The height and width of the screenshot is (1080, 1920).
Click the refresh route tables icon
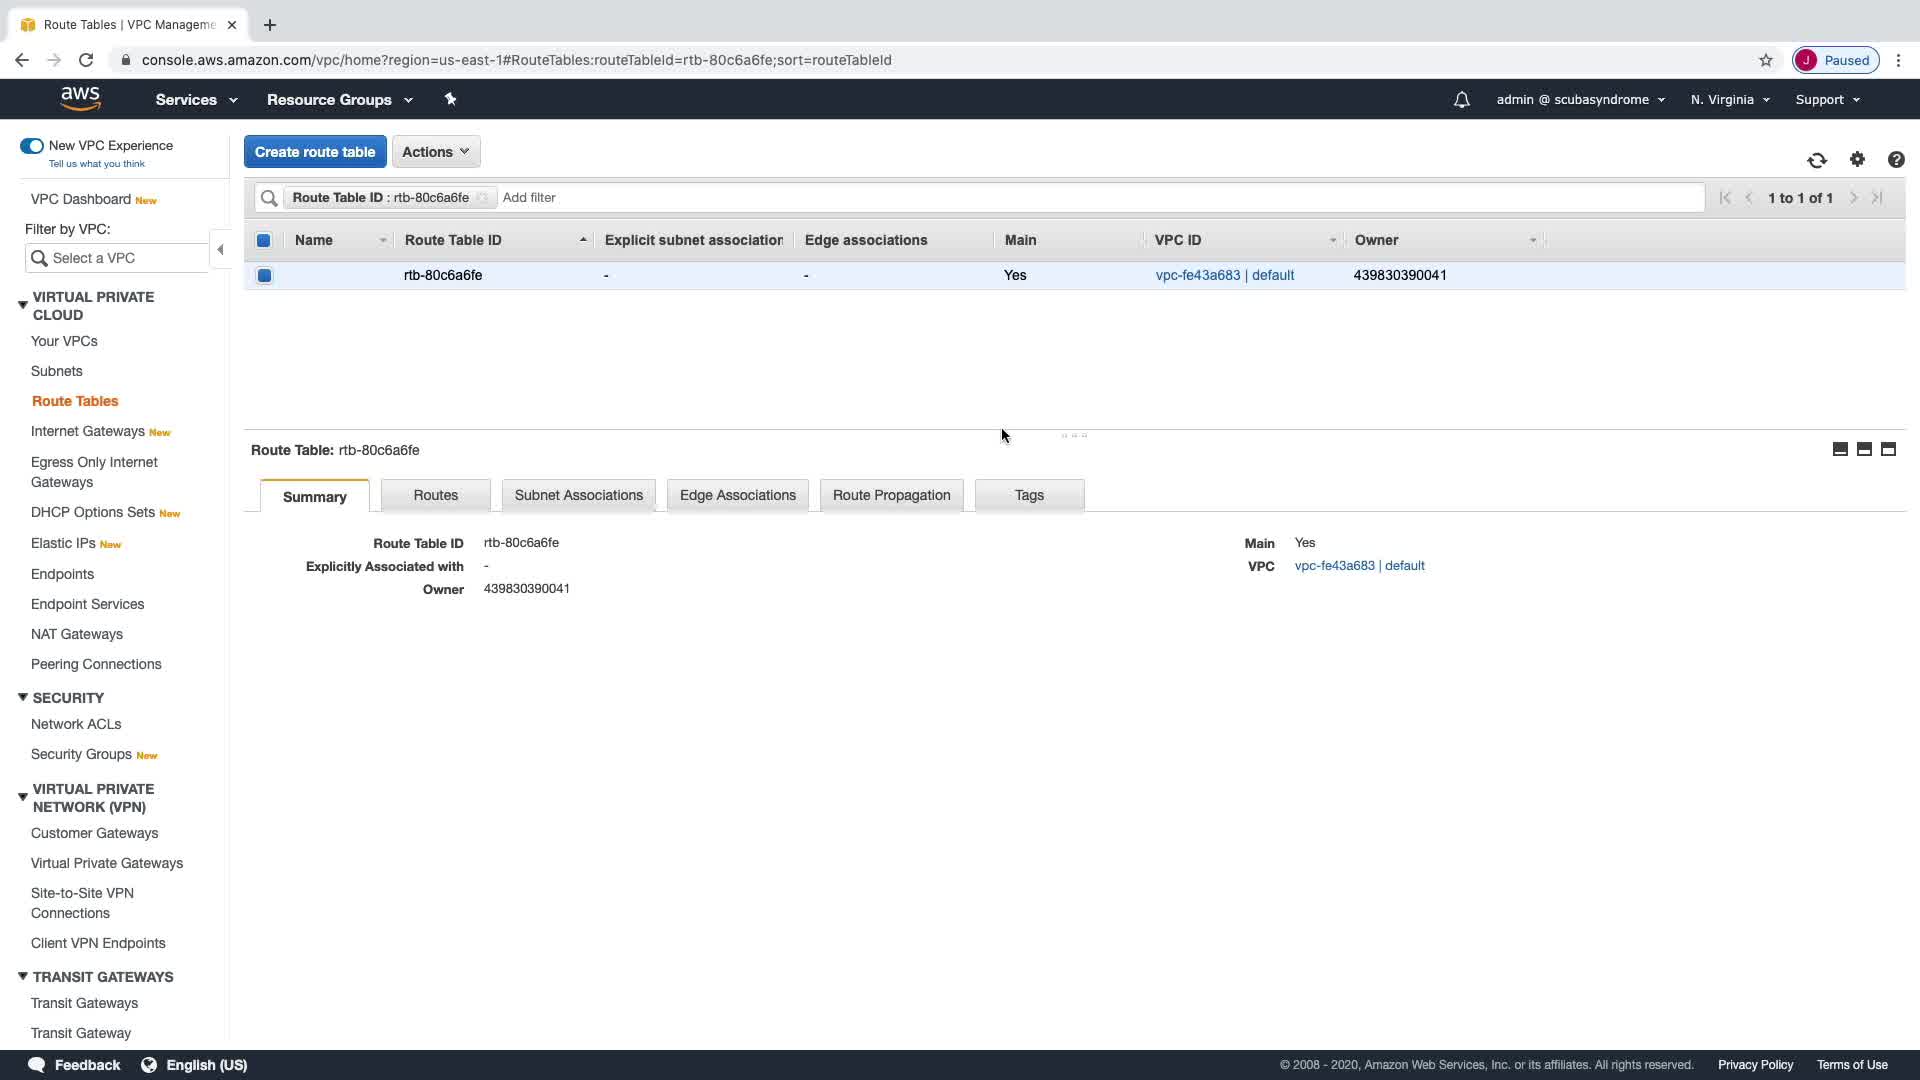[1816, 160]
